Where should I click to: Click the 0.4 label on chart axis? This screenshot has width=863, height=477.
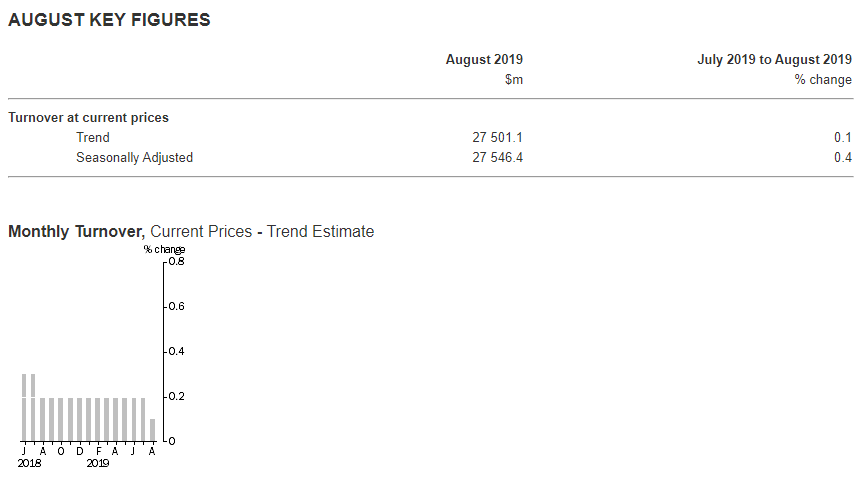[176, 352]
